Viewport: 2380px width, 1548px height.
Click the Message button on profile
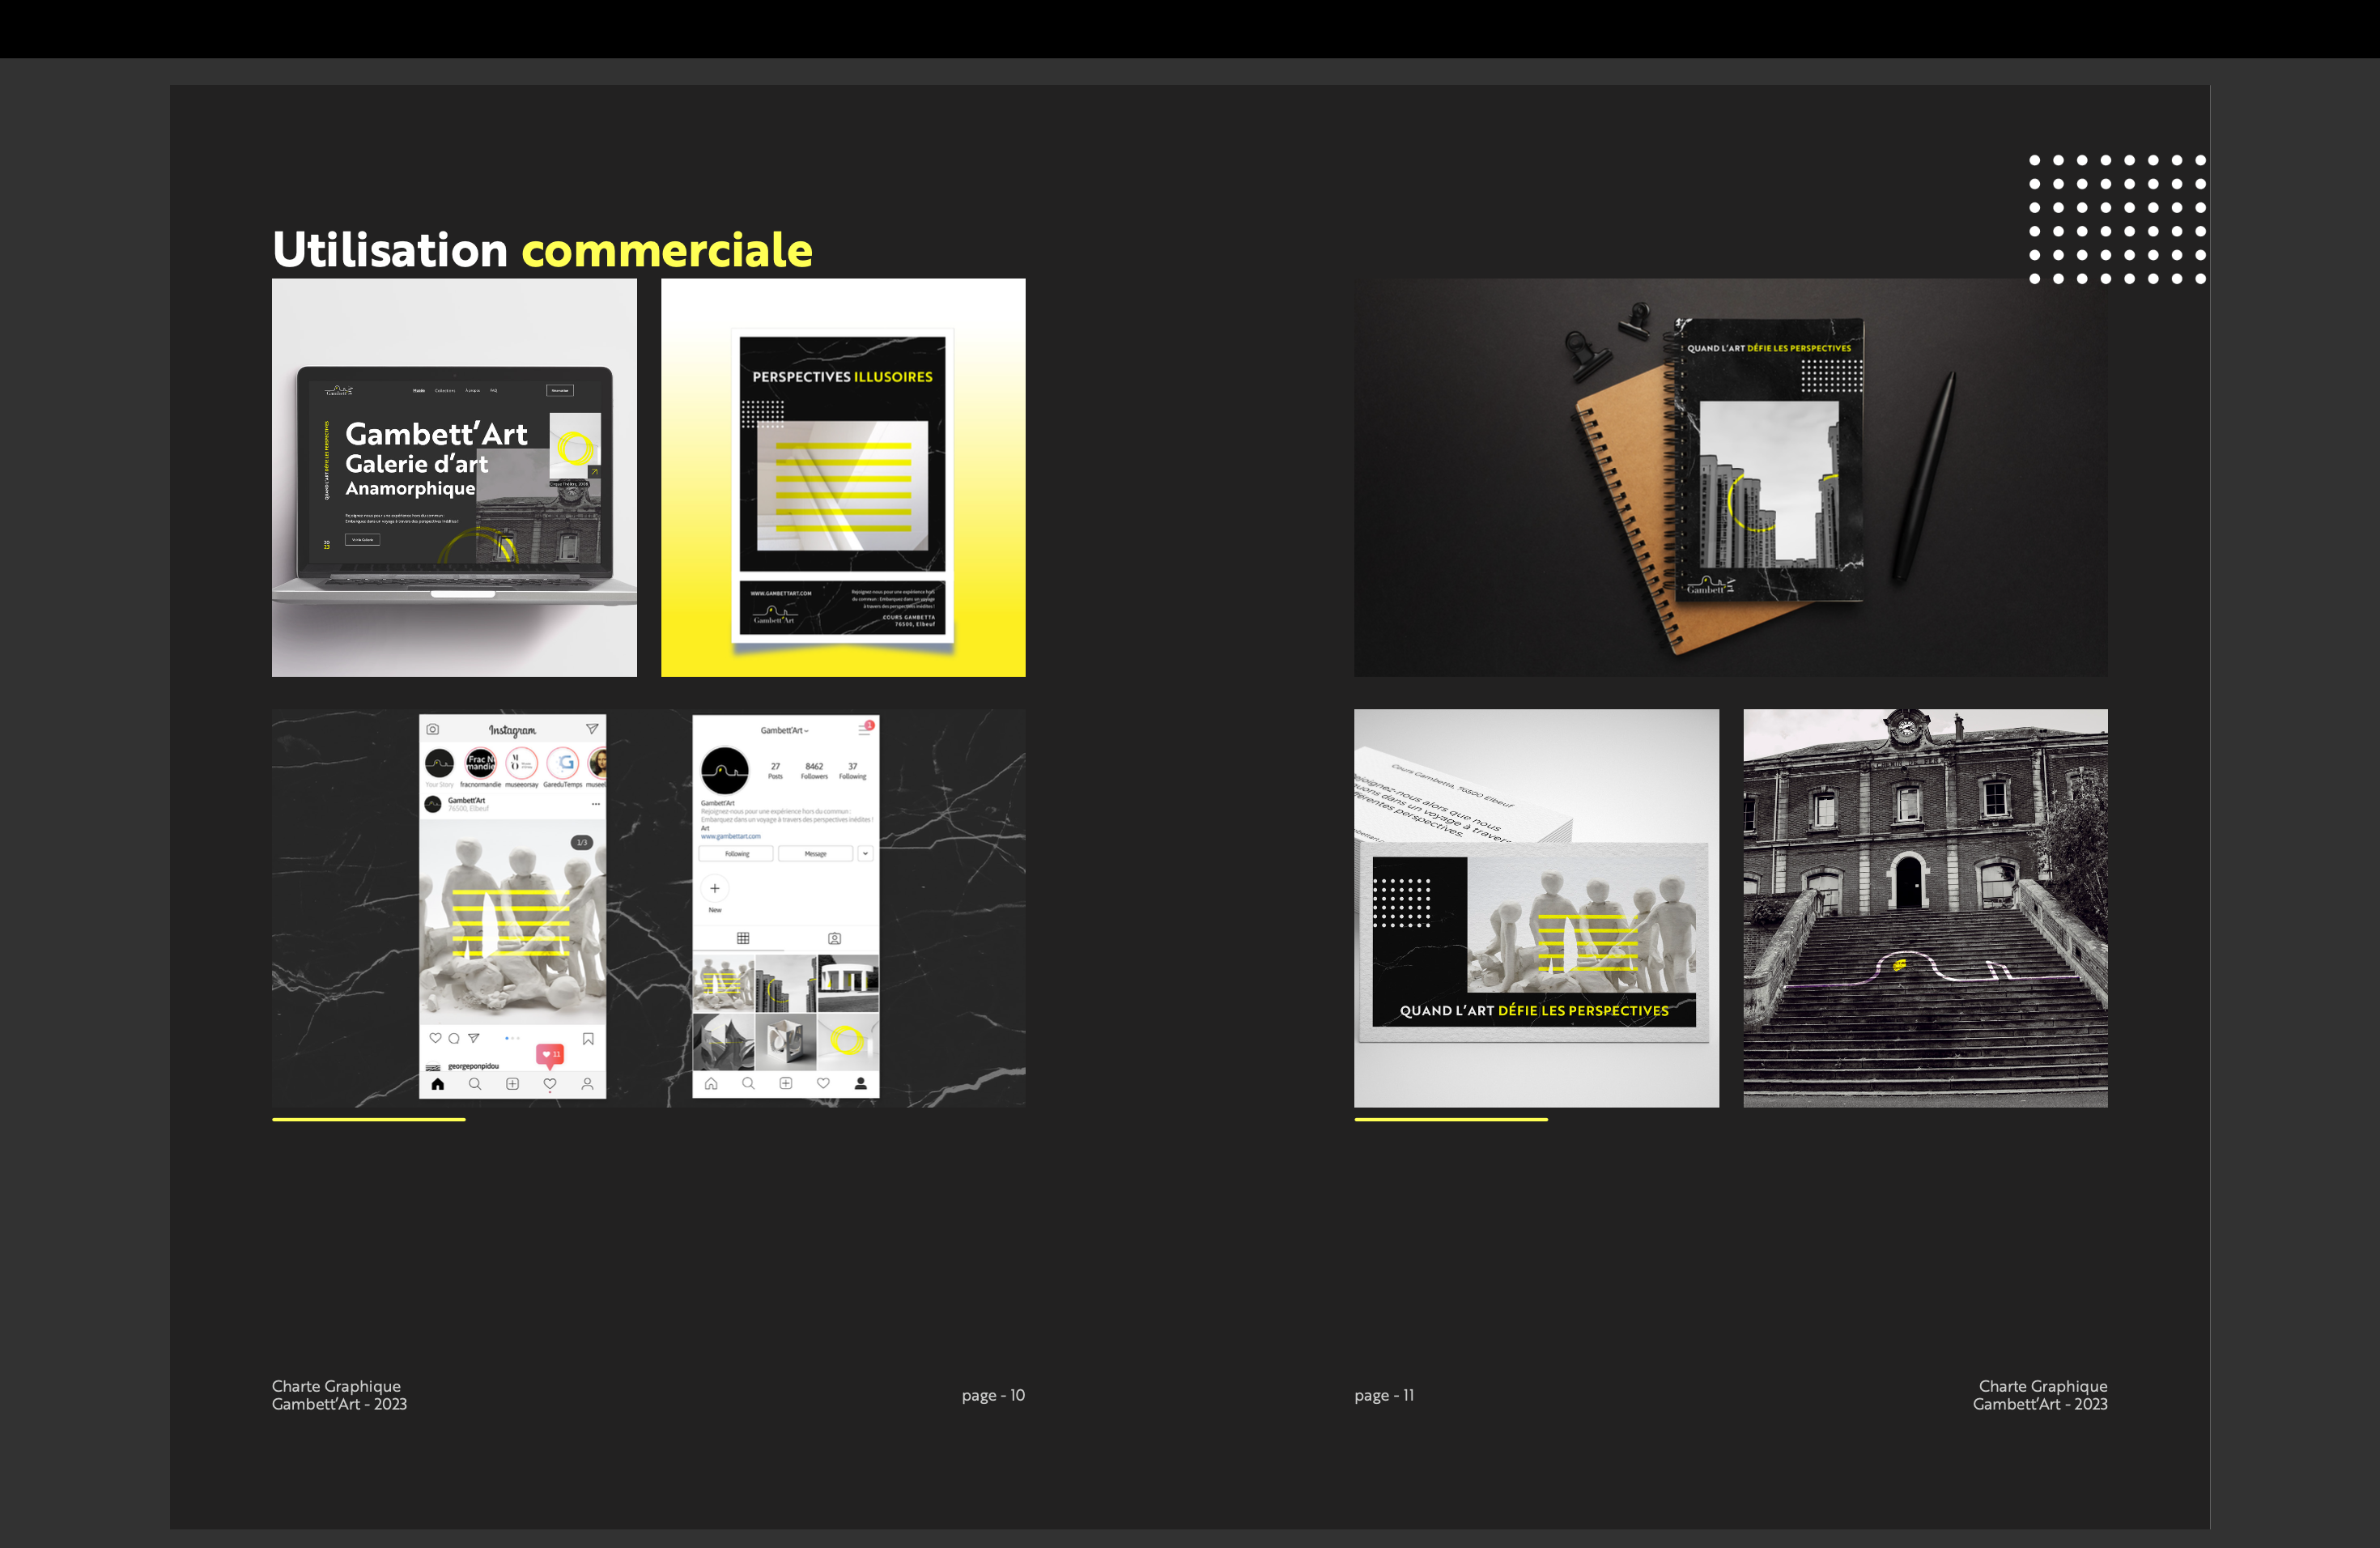point(816,854)
